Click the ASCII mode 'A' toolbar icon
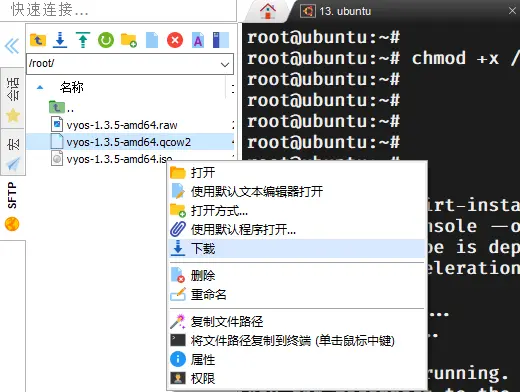The image size is (520, 392). 198,40
